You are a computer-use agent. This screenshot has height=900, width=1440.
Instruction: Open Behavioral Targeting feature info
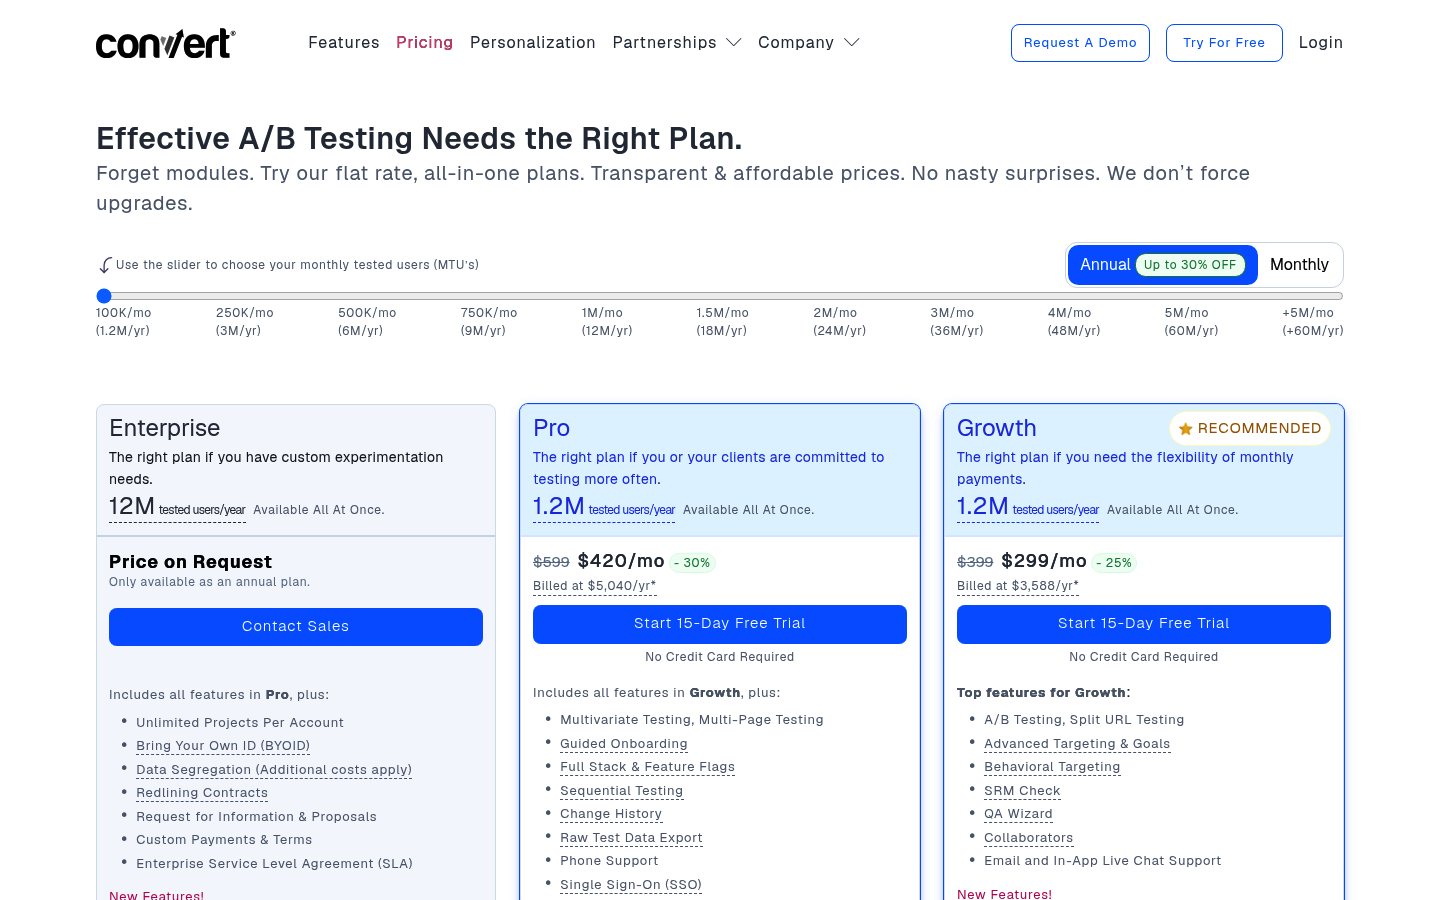point(1052,767)
